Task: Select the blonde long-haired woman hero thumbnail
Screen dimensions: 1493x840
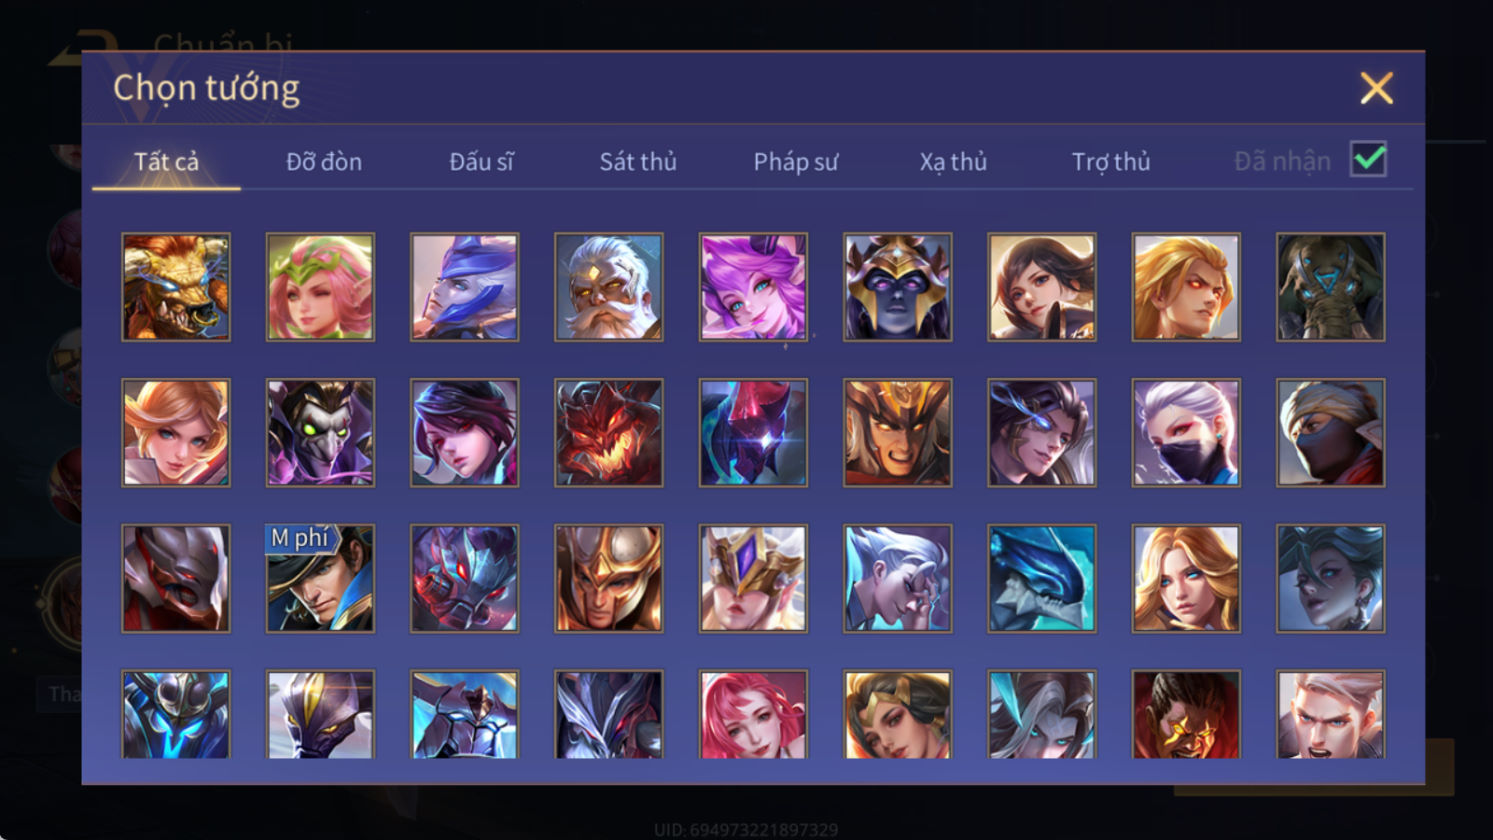Action: click(1186, 579)
